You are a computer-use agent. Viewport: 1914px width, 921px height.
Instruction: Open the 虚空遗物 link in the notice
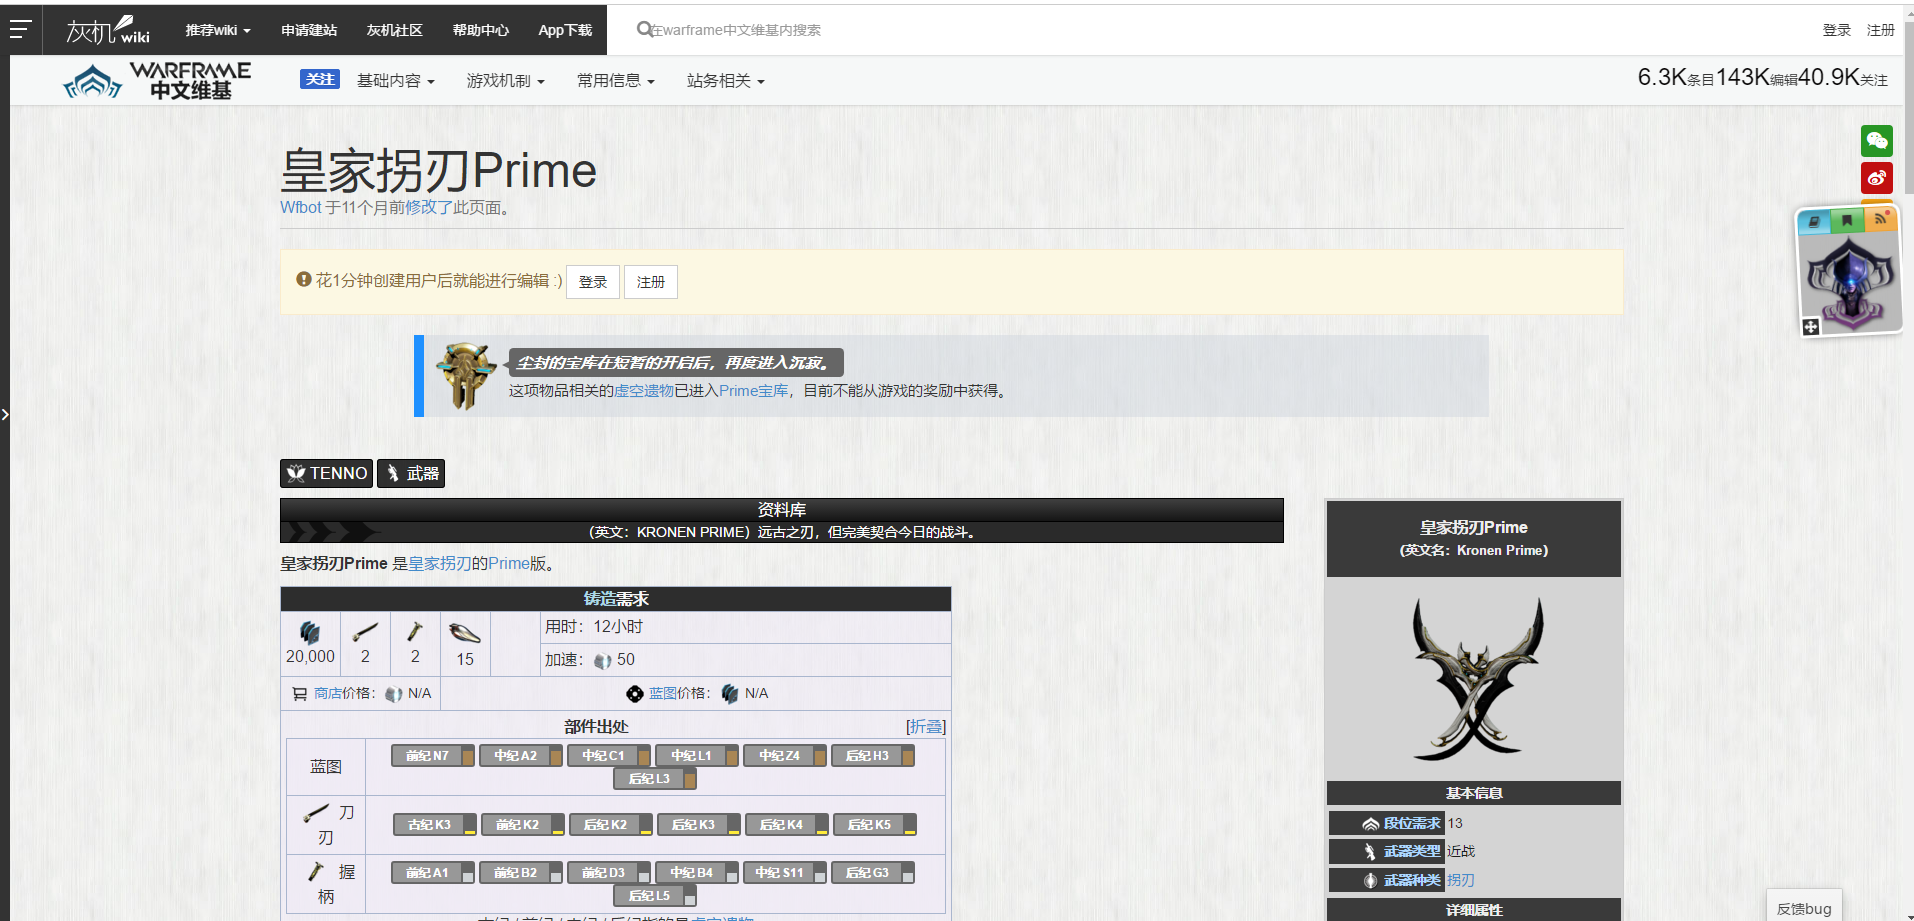(x=644, y=391)
